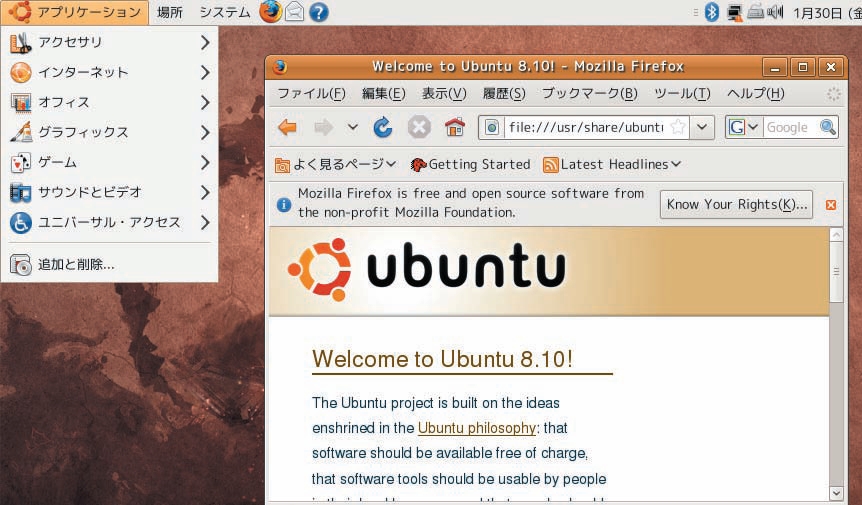The width and height of the screenshot is (862, 505).
Task: Expand the ゲーム submenu
Action: pos(110,162)
